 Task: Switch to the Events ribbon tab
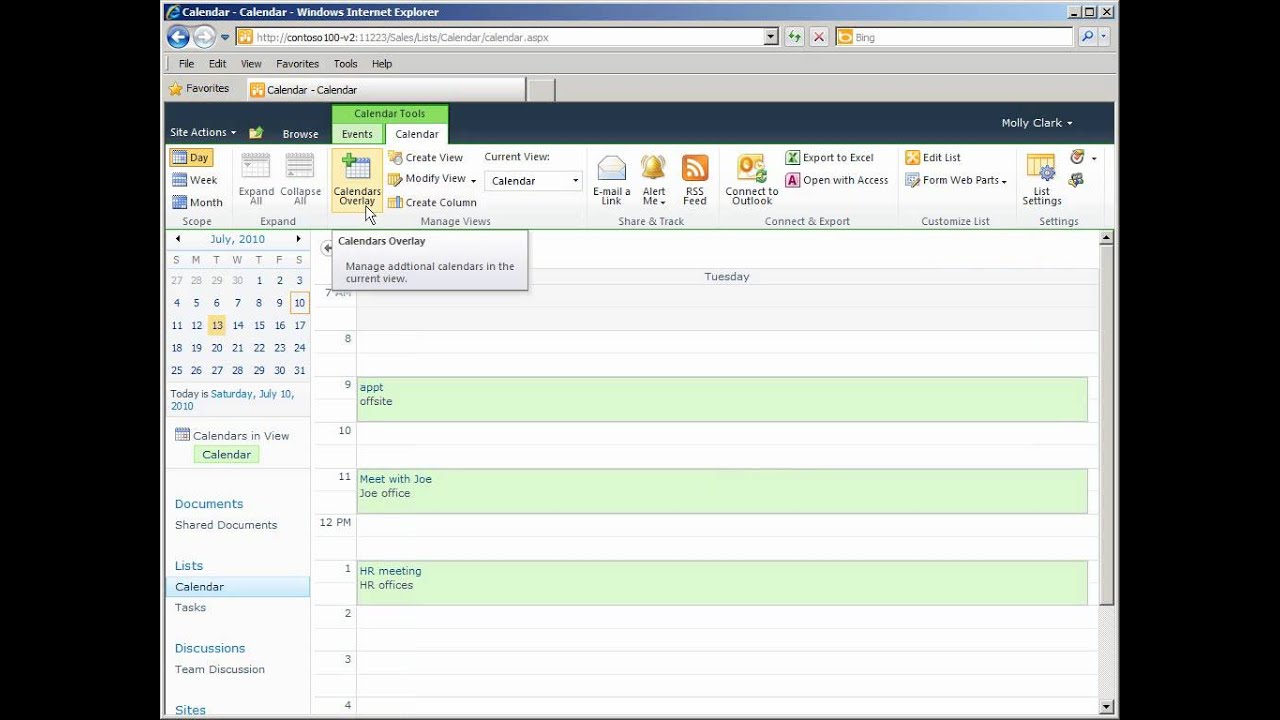(357, 134)
